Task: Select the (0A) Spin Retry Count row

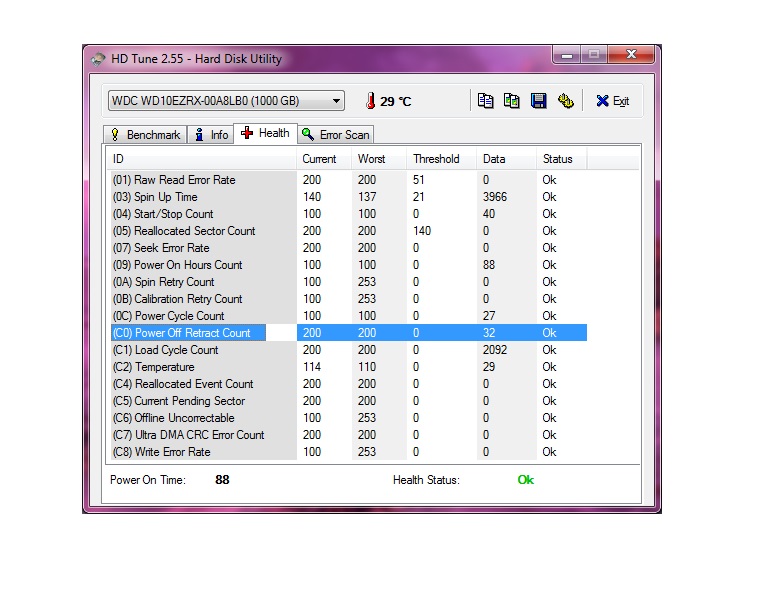Action: [349, 282]
